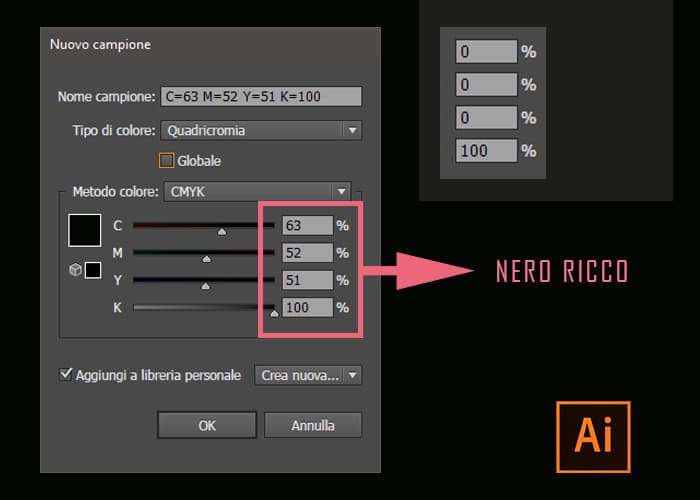Click the C value field showing 63
The height and width of the screenshot is (500, 700).
pyautogui.click(x=308, y=225)
